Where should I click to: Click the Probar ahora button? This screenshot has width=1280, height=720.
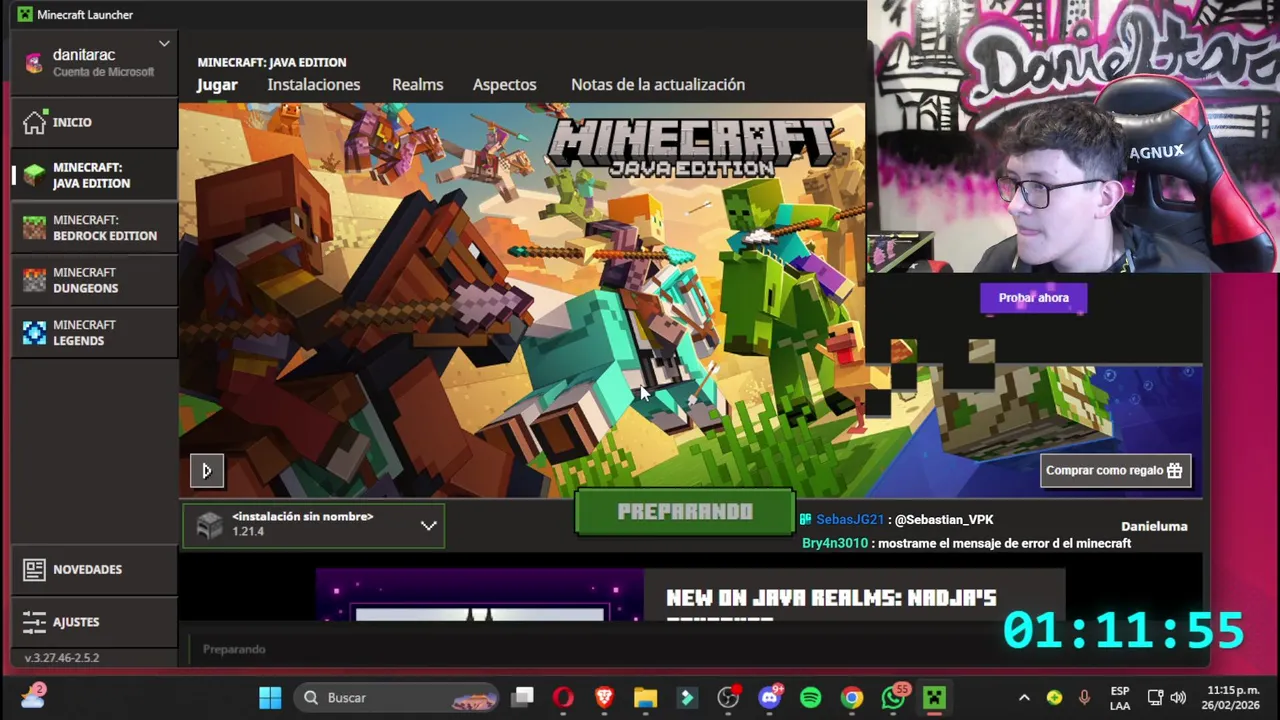click(1033, 298)
